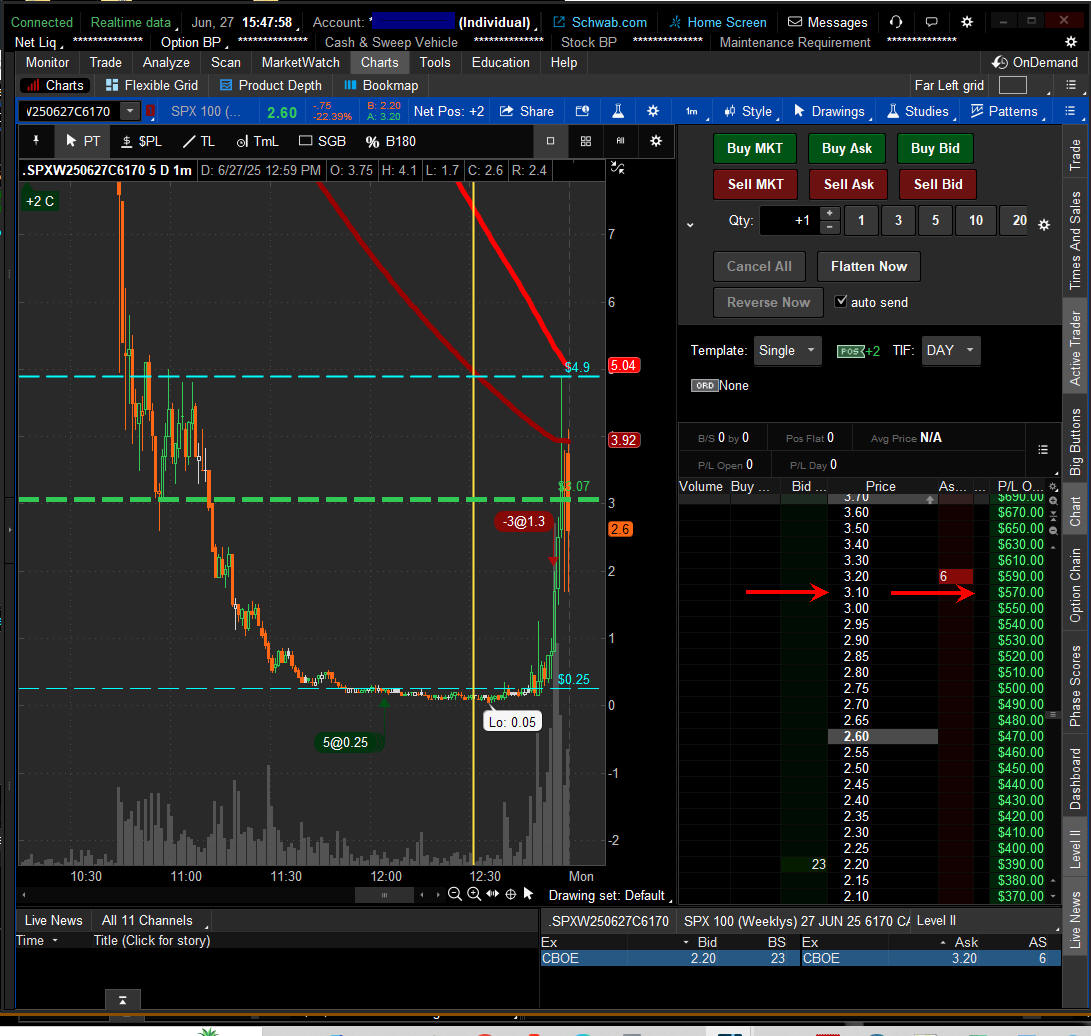
Task: Click the 3.20 price ladder row
Action: (856, 576)
